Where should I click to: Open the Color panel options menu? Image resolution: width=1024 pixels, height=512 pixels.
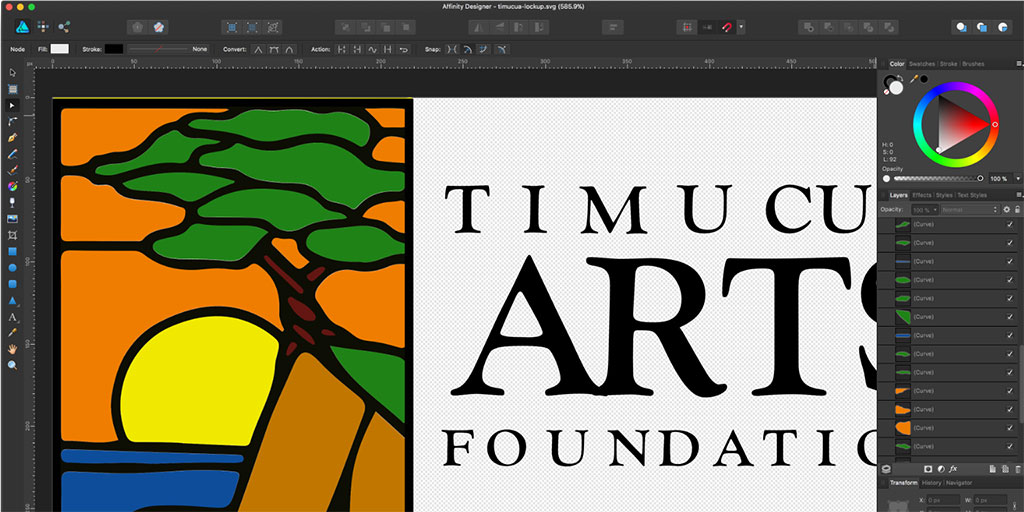(x=1018, y=64)
